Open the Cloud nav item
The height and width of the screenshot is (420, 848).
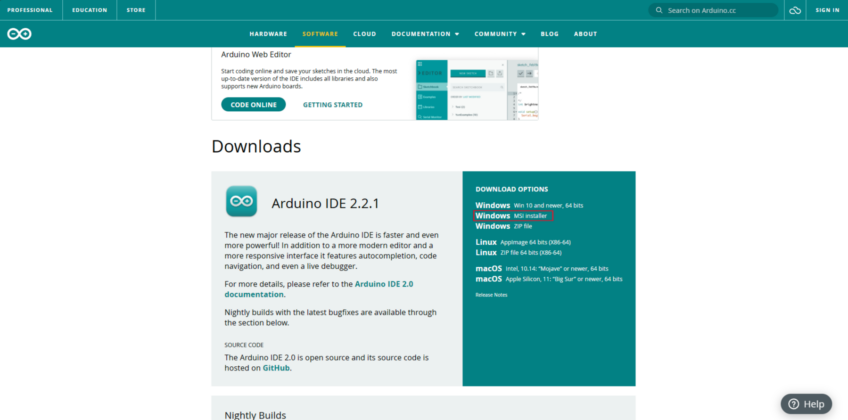[x=365, y=34]
